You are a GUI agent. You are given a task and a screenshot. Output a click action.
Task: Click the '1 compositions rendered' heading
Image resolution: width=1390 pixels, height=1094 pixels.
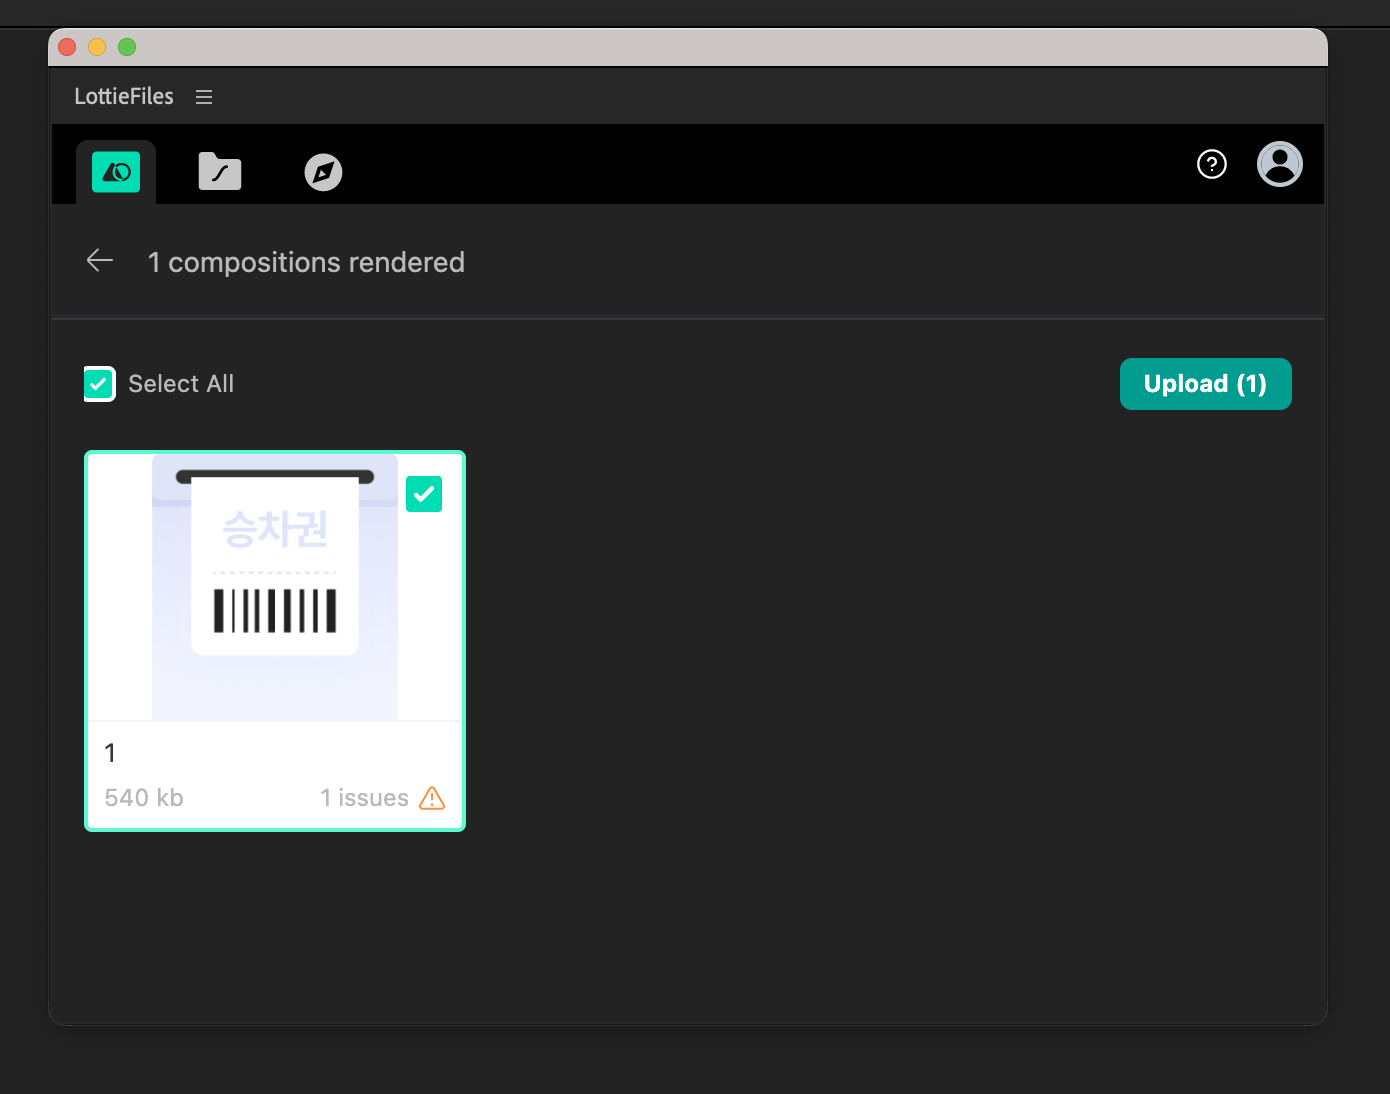tap(306, 262)
